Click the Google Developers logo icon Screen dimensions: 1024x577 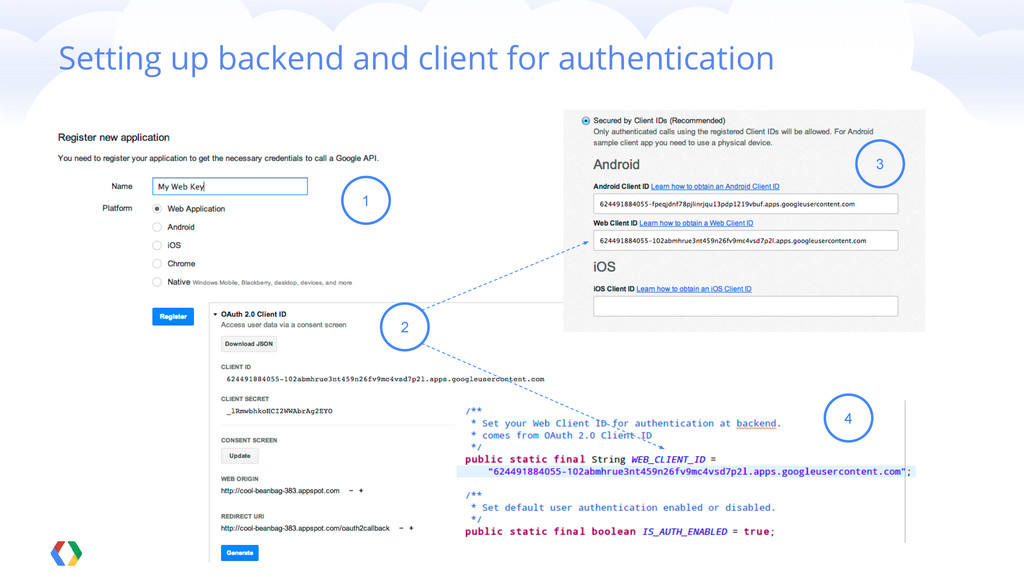tap(67, 554)
